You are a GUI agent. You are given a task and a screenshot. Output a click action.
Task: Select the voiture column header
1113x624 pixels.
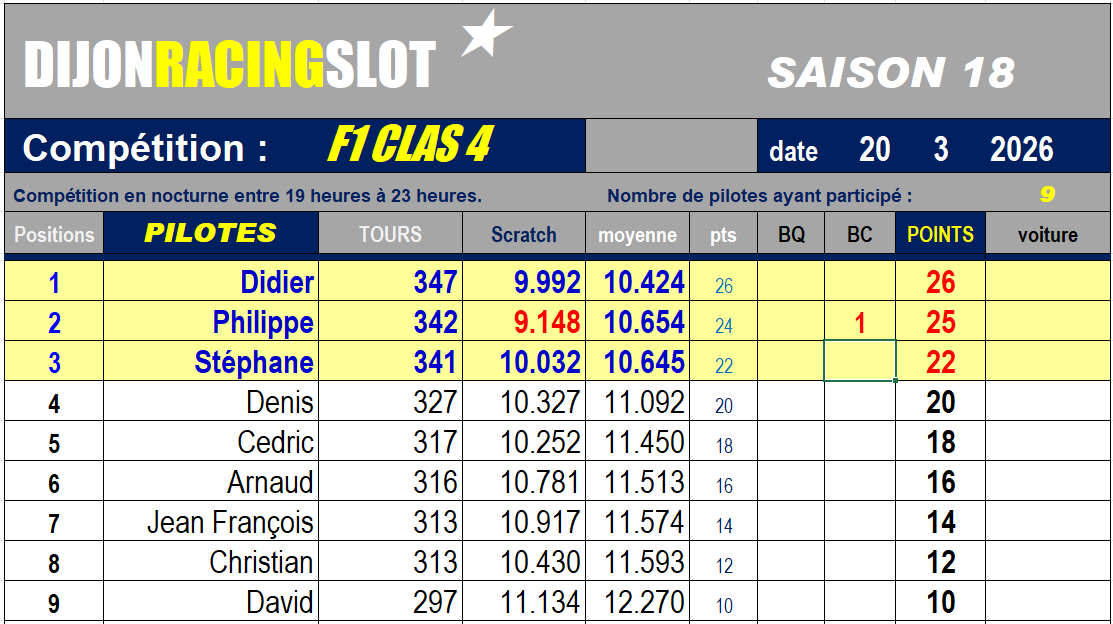coord(1047,235)
